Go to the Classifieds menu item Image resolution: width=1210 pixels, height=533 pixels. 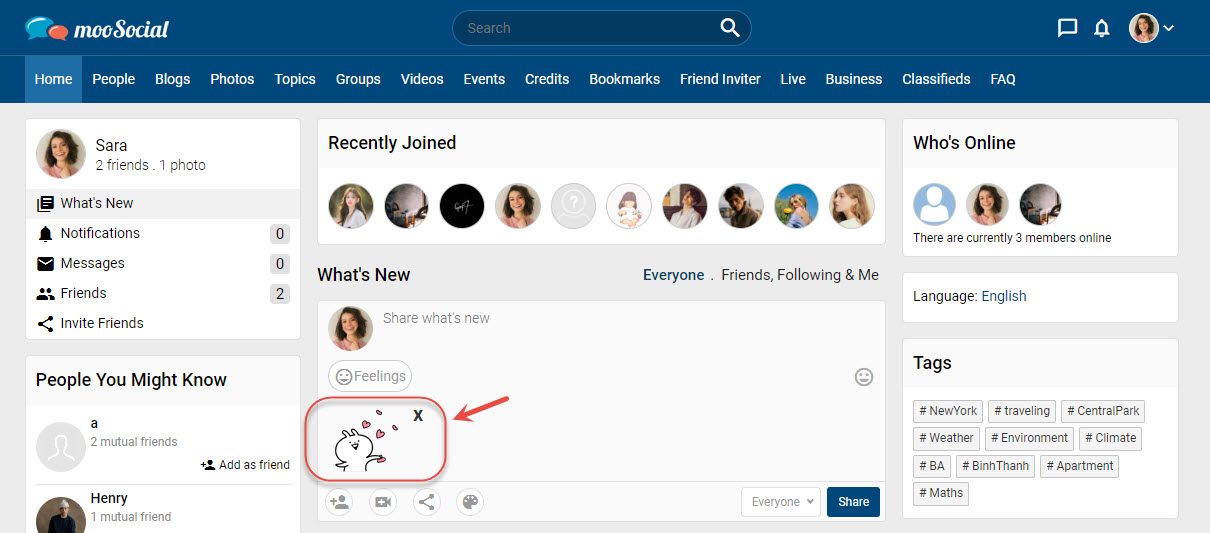(936, 79)
